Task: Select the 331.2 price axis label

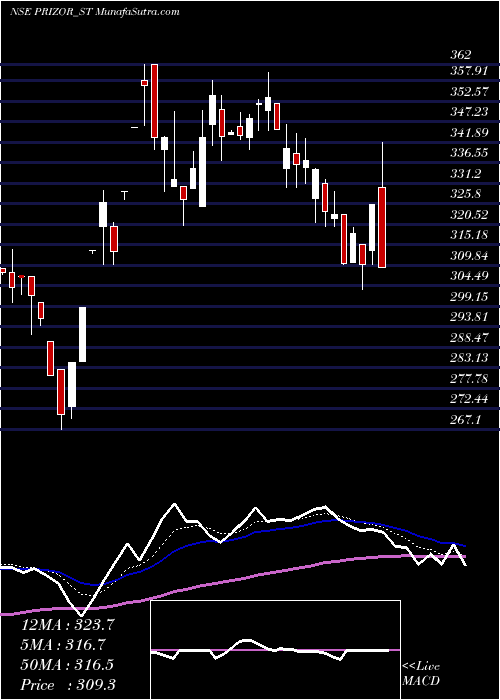Action: point(466,174)
